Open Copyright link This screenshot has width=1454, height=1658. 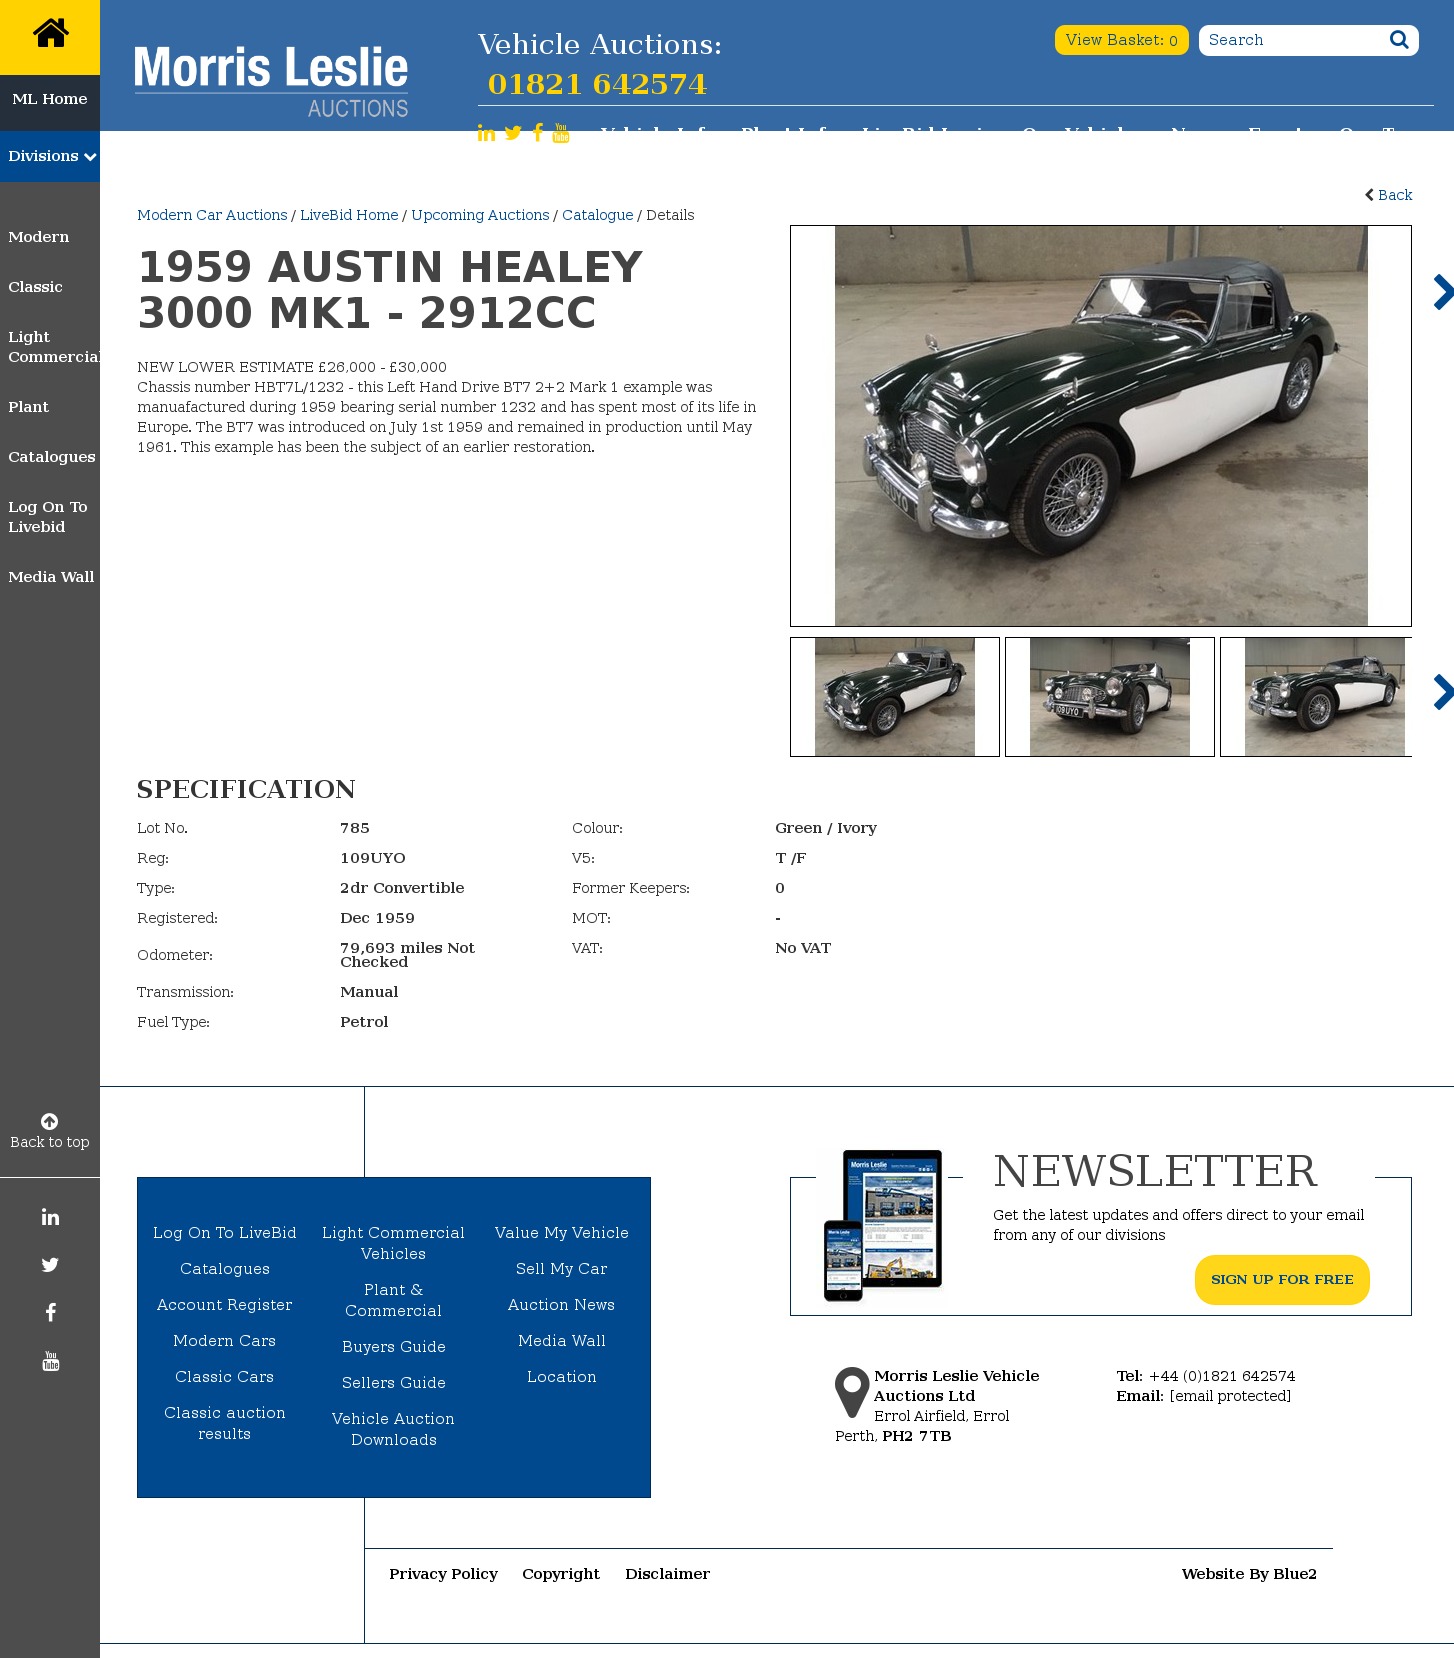tap(561, 1574)
